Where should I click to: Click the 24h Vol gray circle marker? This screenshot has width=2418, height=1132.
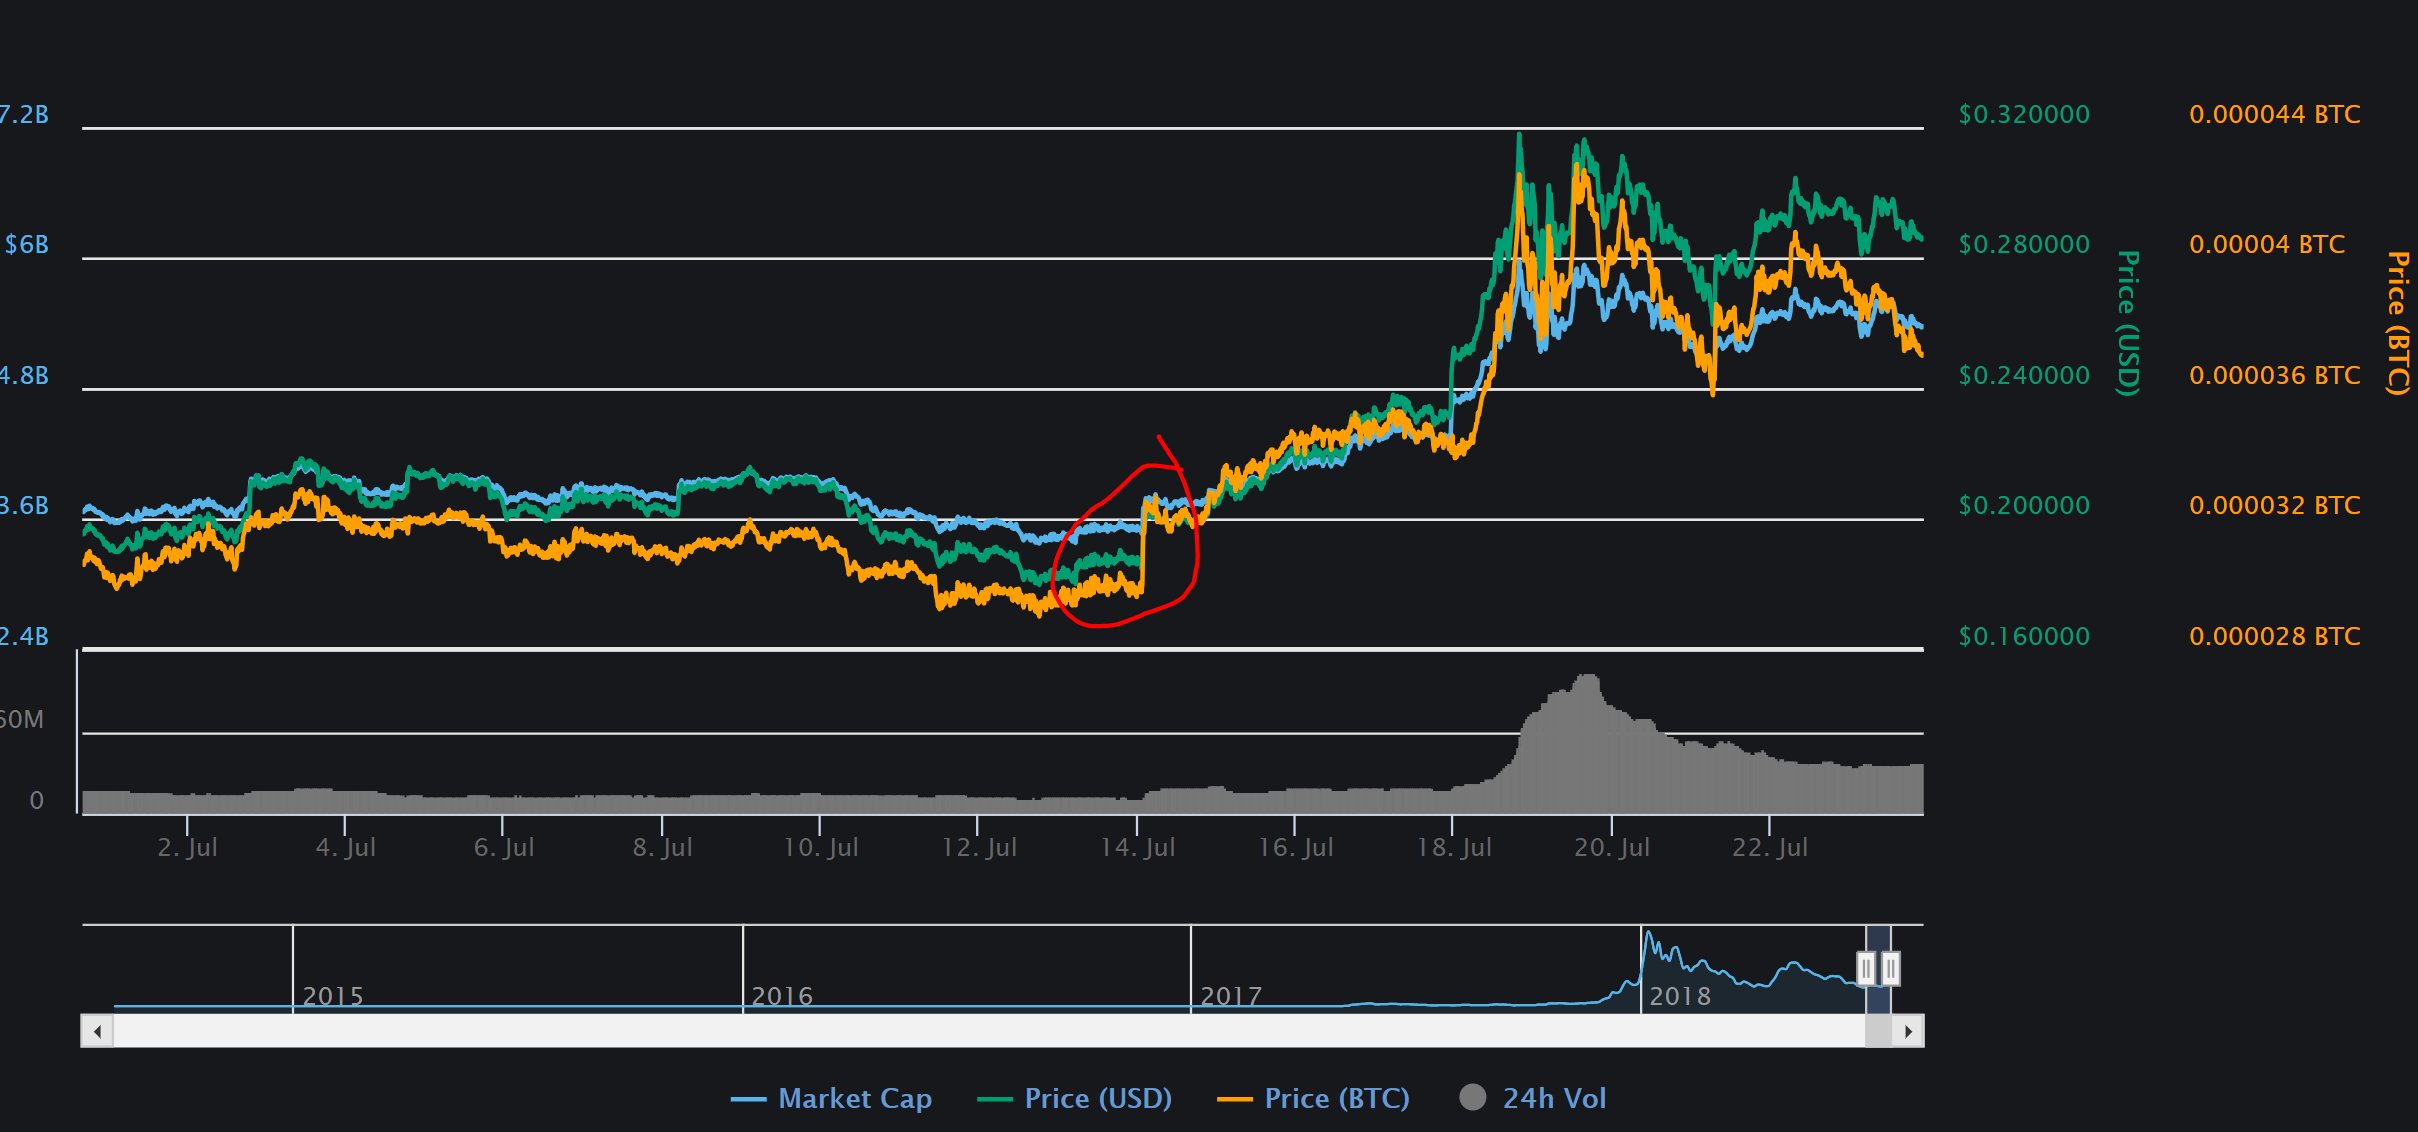1472,1097
